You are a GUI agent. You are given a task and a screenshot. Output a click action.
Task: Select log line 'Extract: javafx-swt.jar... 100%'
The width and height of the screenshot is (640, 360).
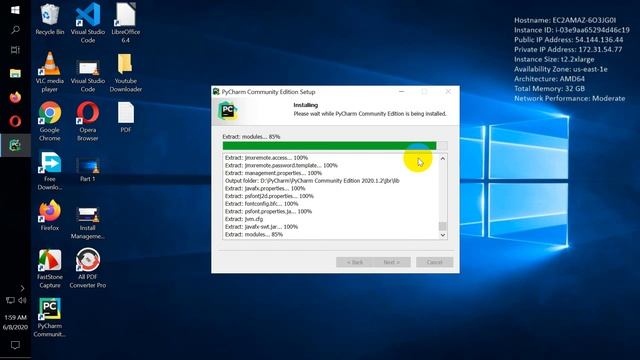[x=261, y=227]
